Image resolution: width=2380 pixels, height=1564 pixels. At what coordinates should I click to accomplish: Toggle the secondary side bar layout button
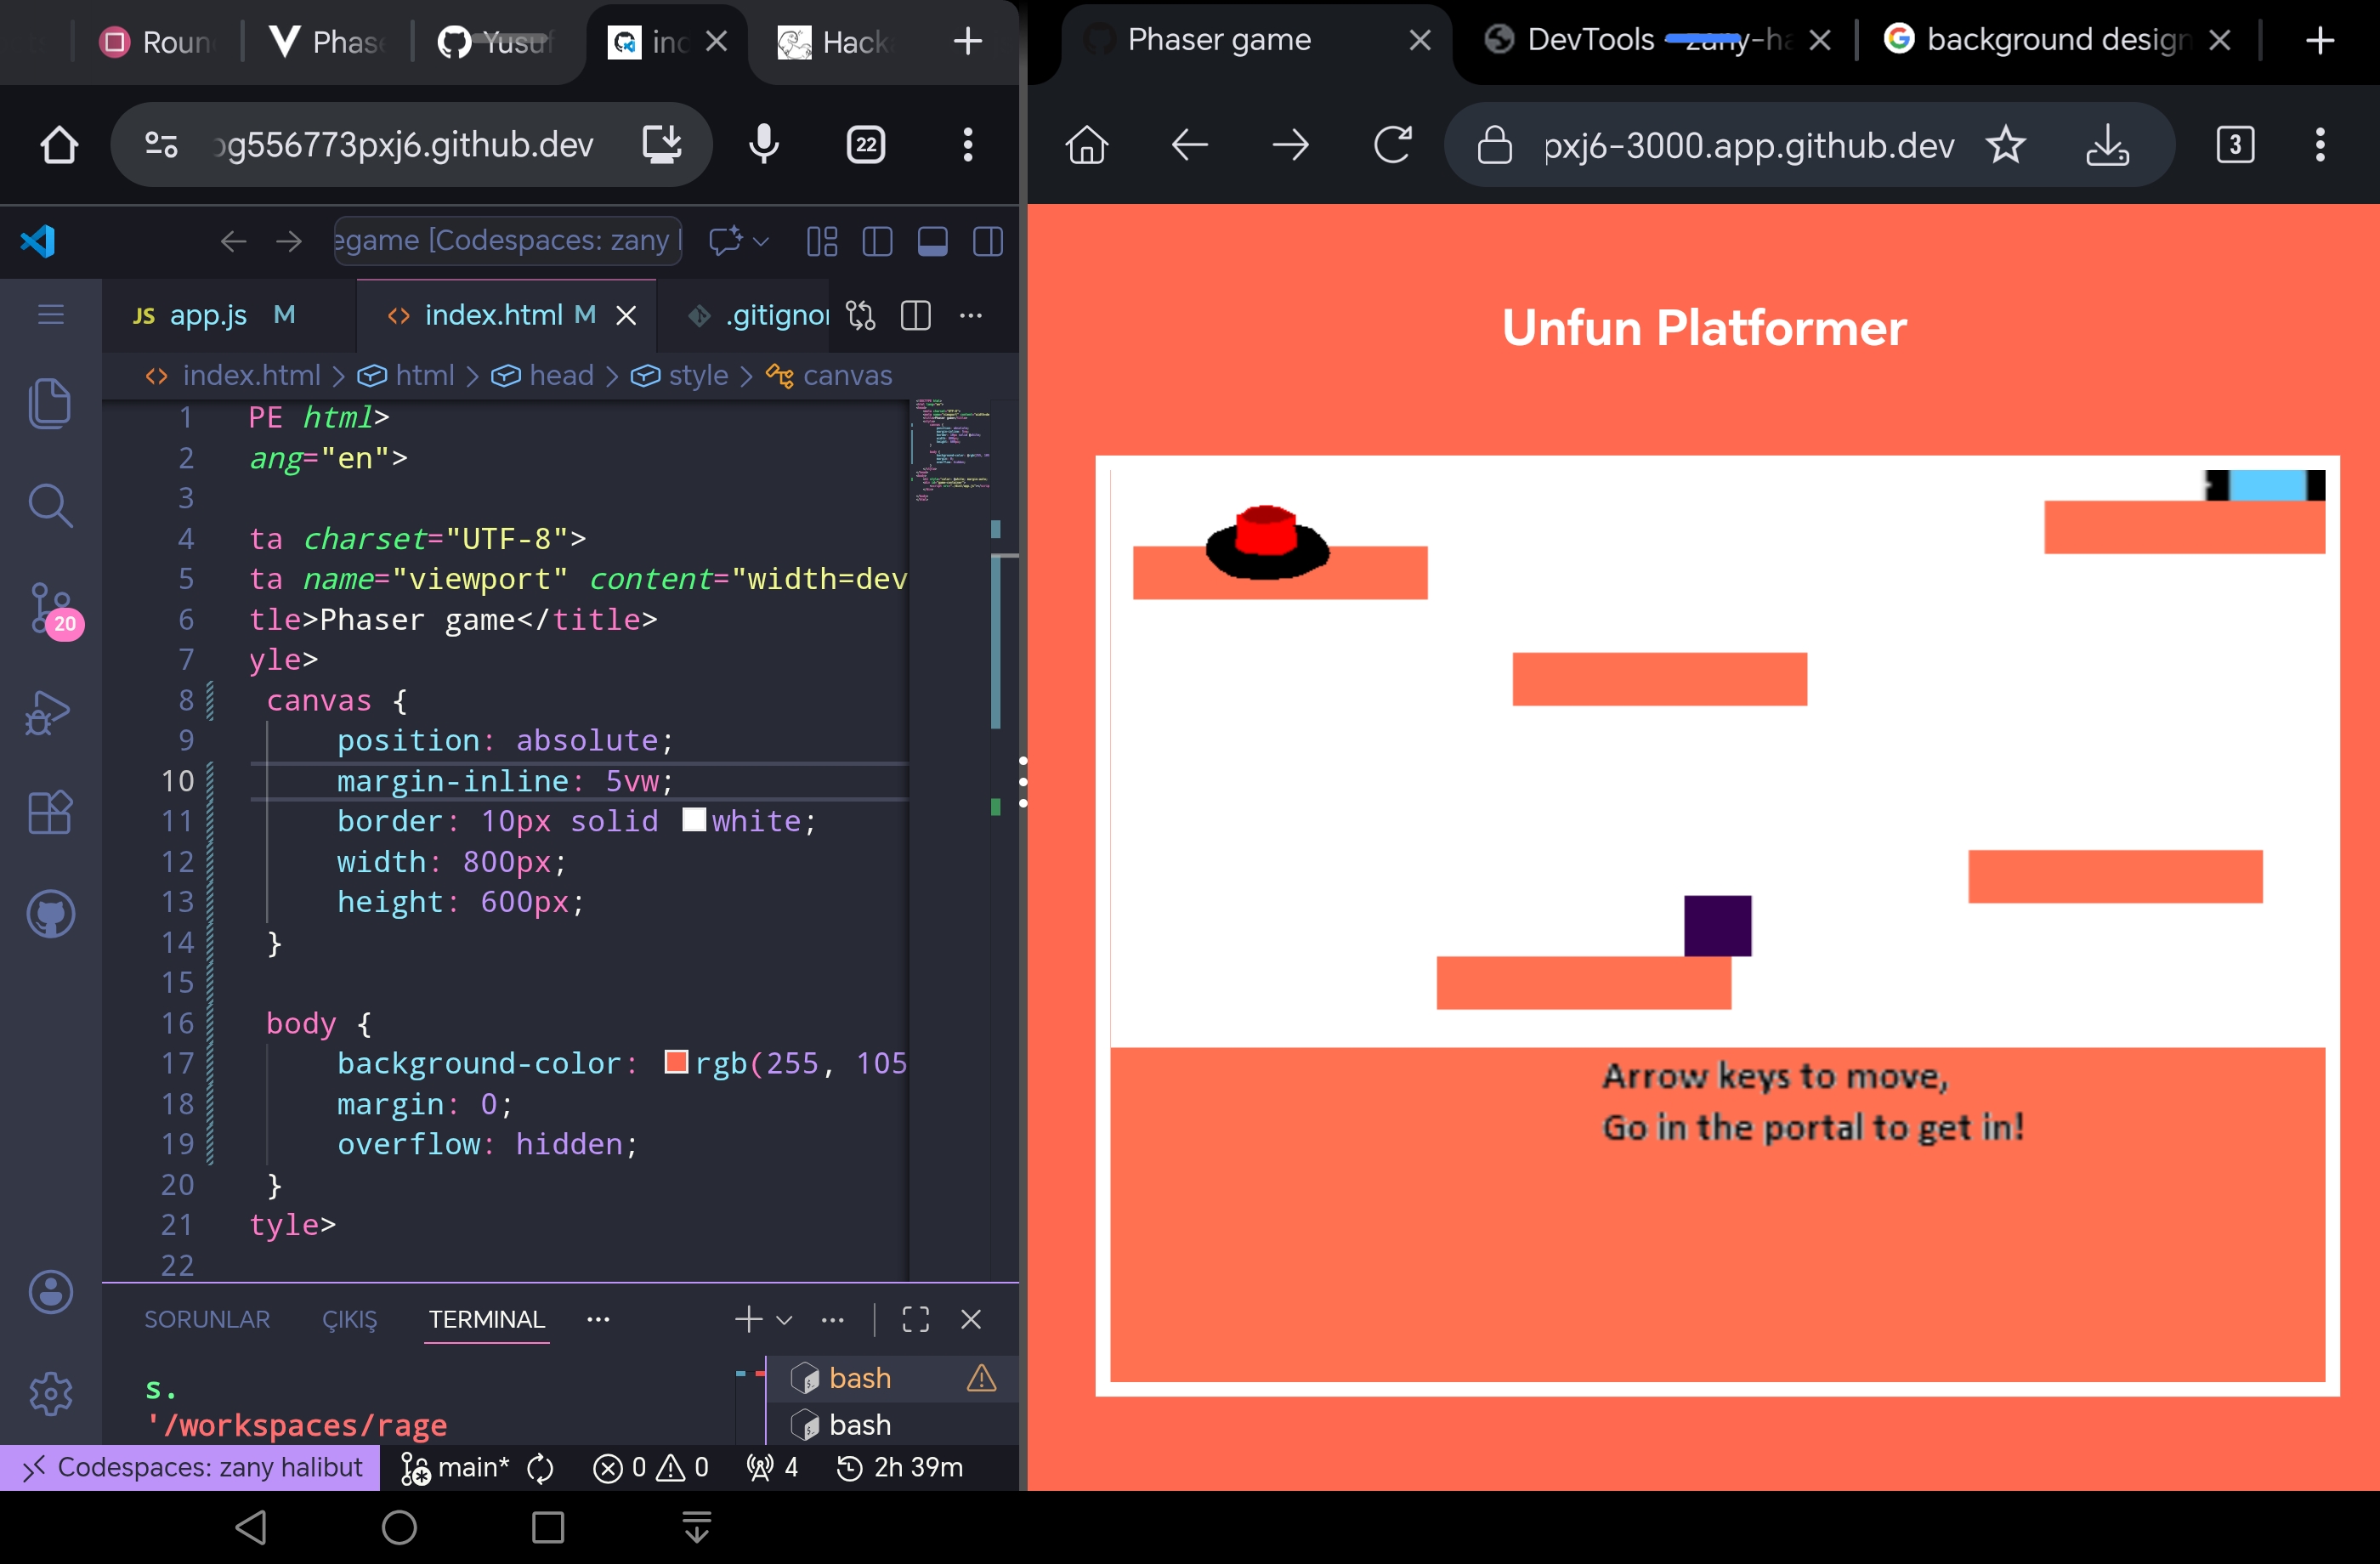pos(987,241)
